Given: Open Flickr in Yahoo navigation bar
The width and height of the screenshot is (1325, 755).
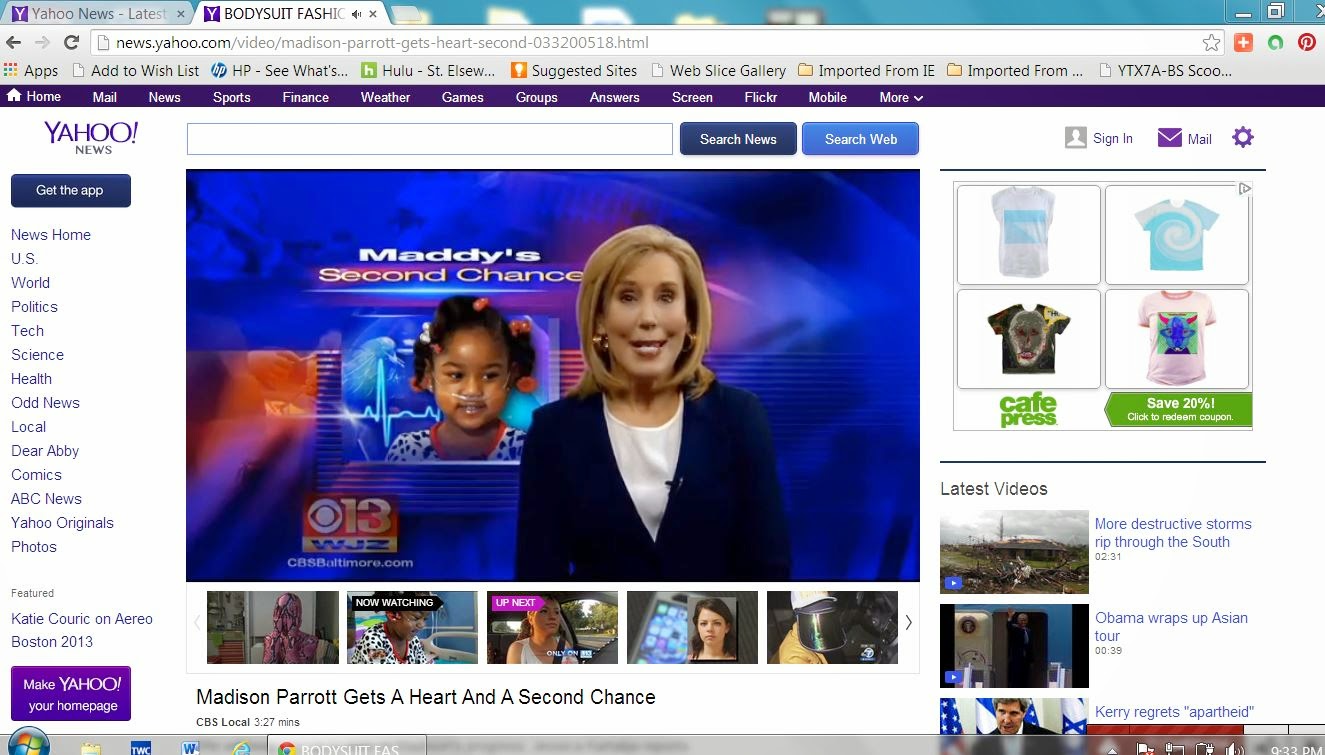Looking at the screenshot, I should pyautogui.click(x=761, y=97).
